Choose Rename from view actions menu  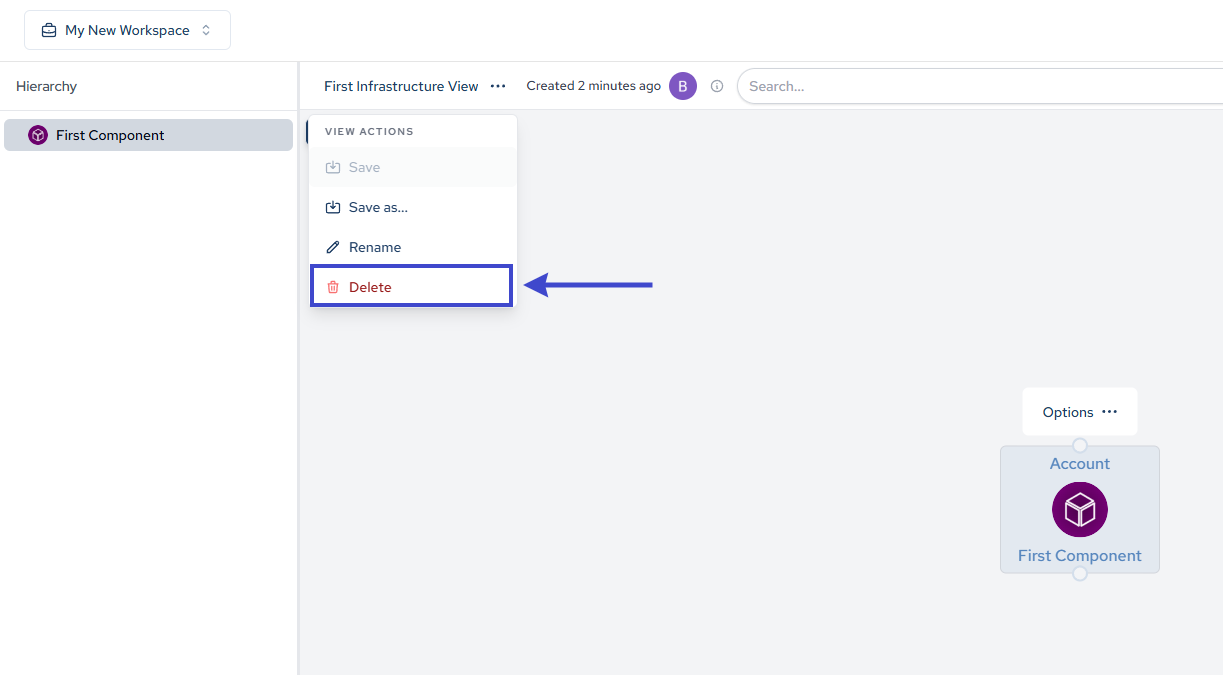tap(375, 247)
